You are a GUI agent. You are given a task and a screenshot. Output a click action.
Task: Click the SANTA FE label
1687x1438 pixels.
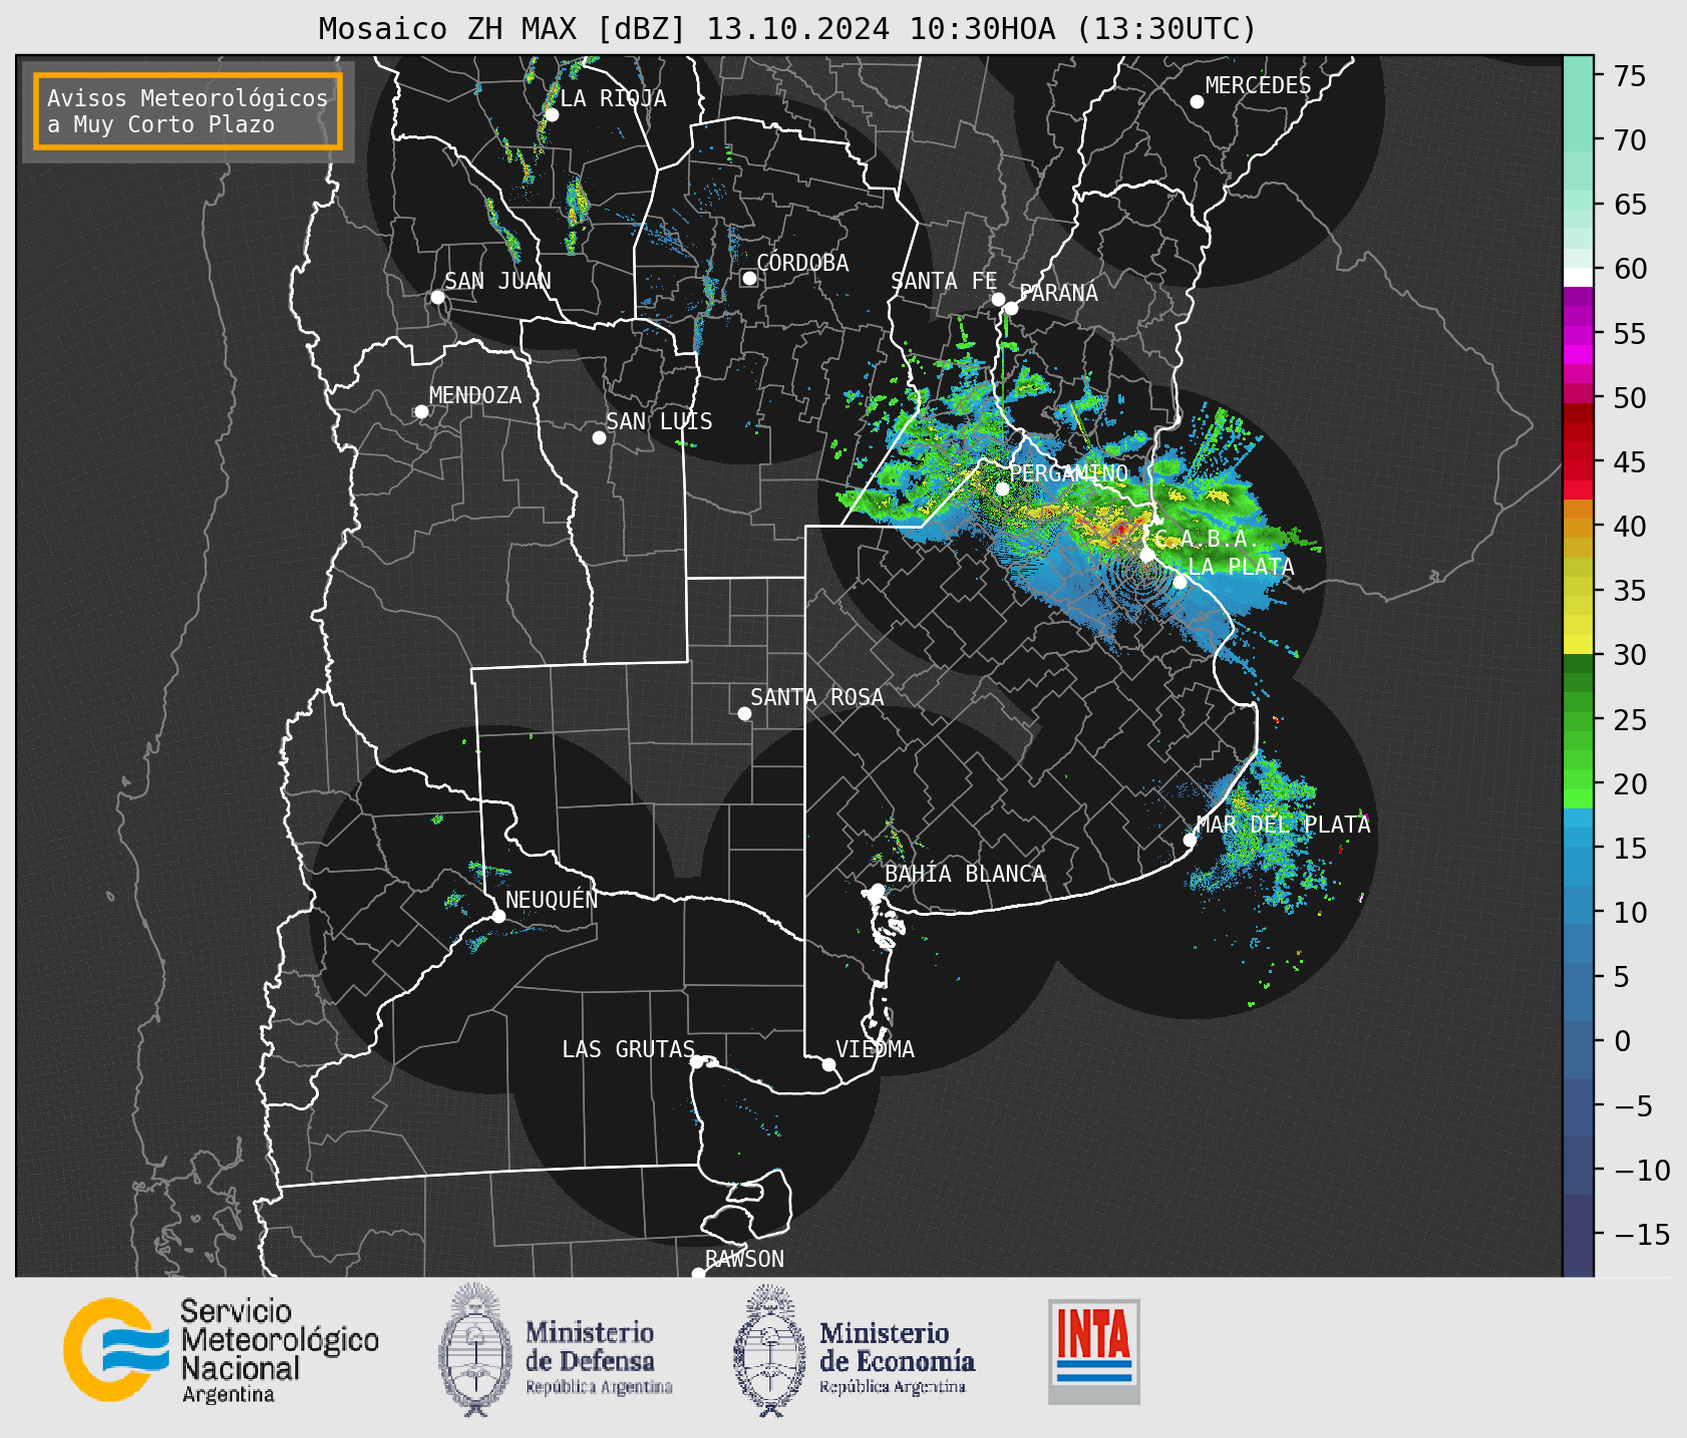click(x=944, y=281)
